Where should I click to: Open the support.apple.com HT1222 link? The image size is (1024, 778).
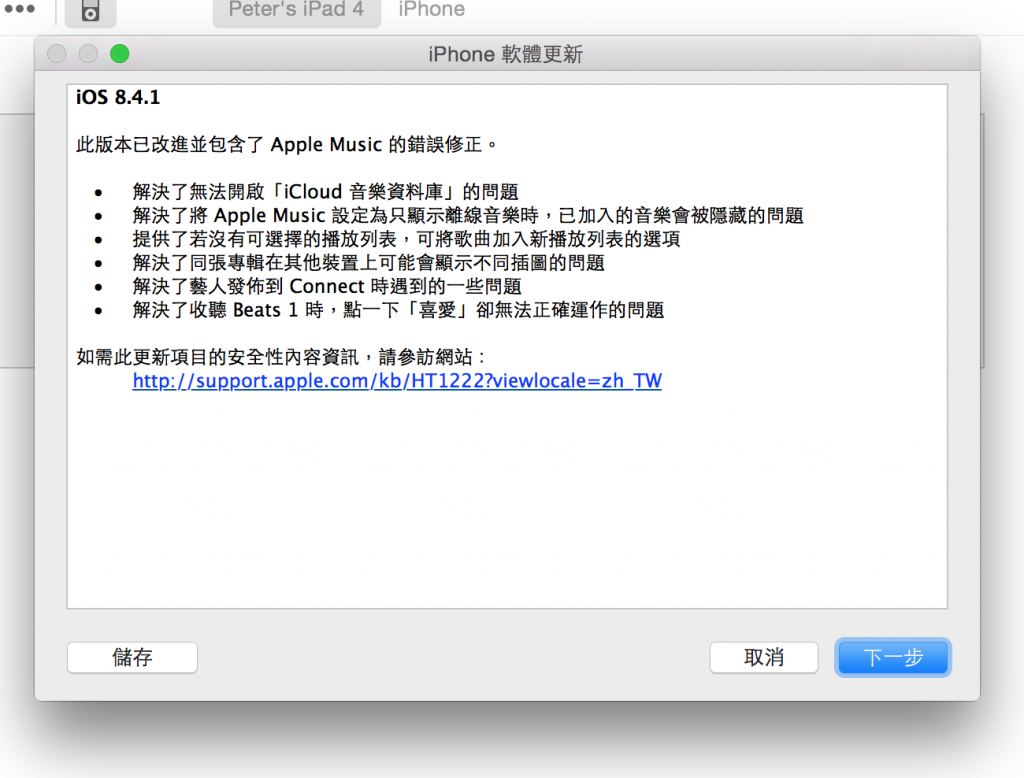point(397,381)
